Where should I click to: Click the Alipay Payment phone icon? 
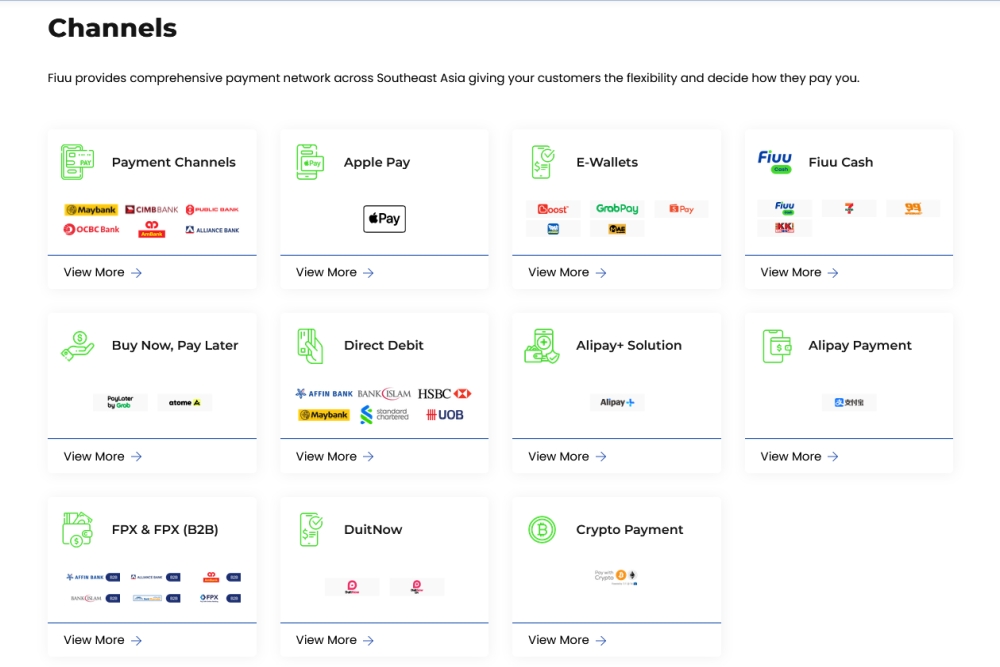(x=777, y=346)
